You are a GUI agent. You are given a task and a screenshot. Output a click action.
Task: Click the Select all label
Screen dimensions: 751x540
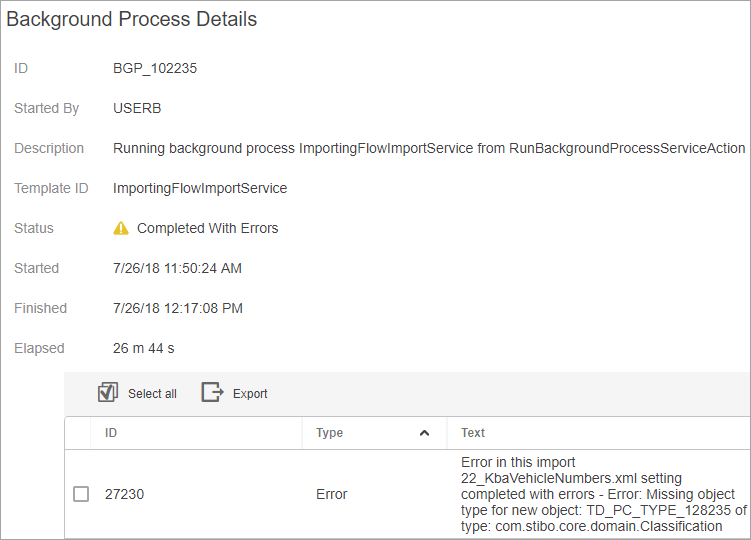tap(152, 393)
